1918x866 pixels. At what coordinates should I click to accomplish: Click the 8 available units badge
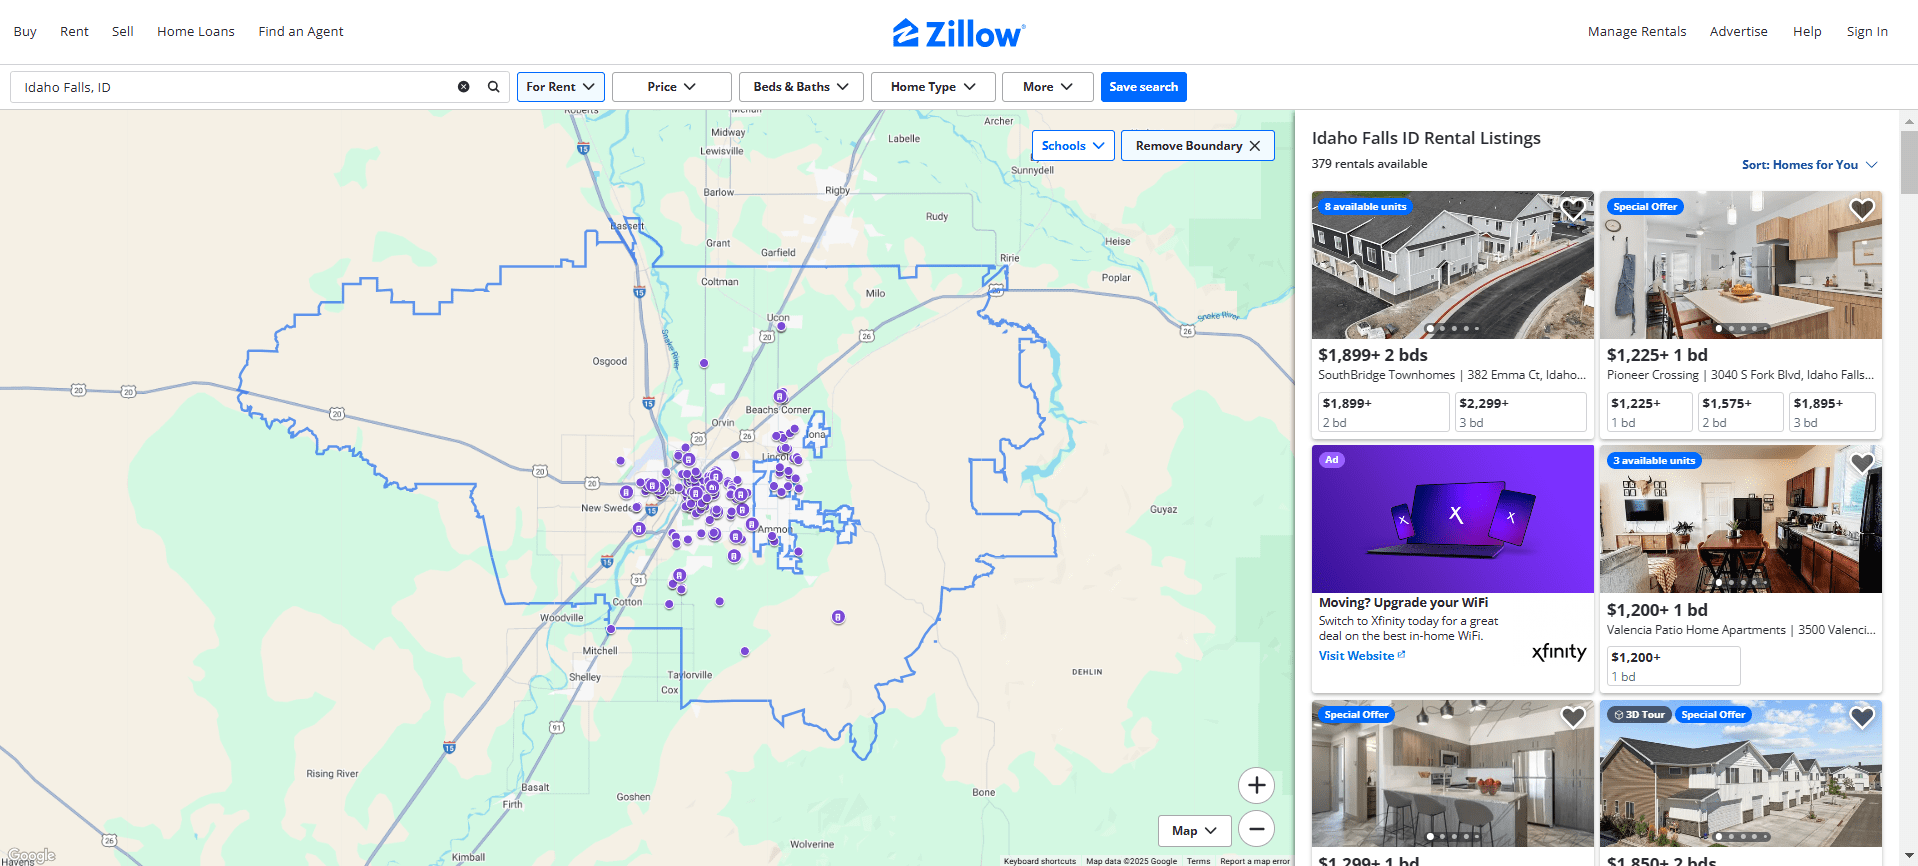1365,207
